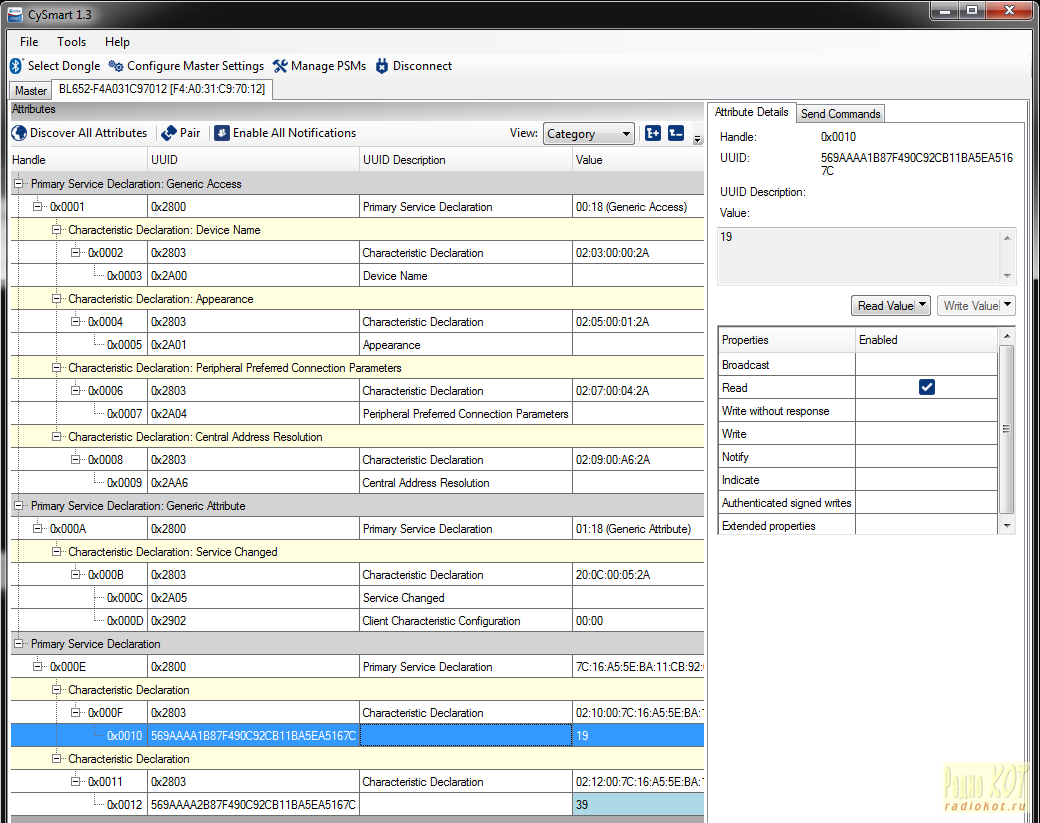Collapse the handle 0x0001 tree node
This screenshot has width=1040, height=823.
[38, 206]
